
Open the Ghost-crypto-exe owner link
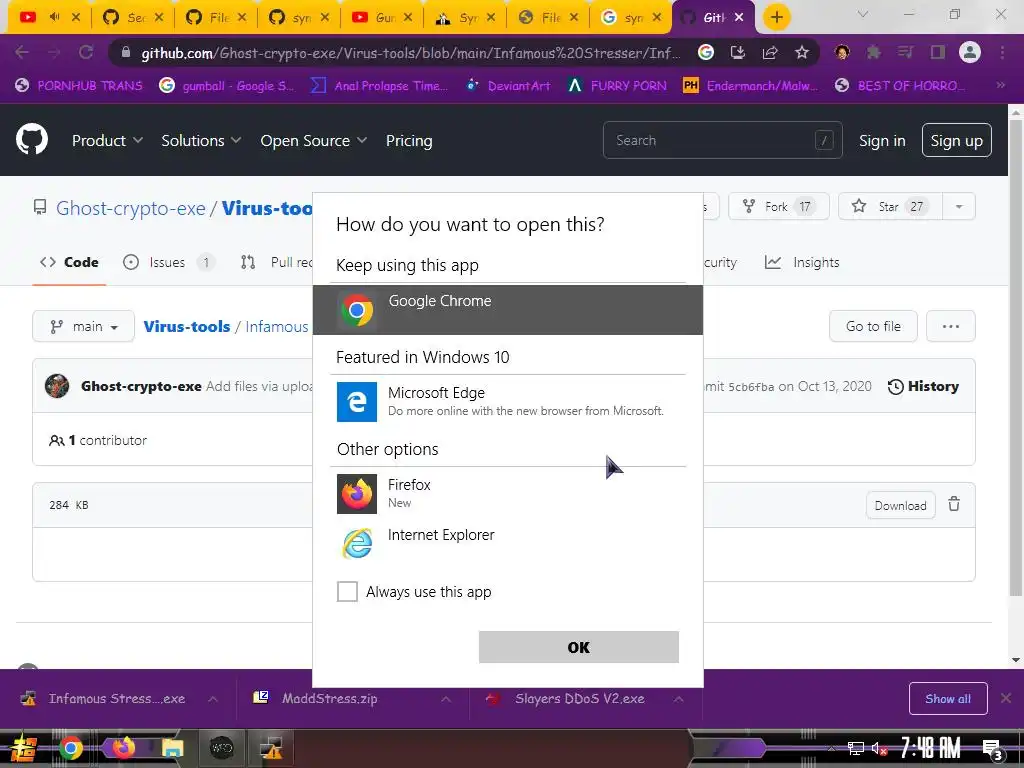coord(131,208)
